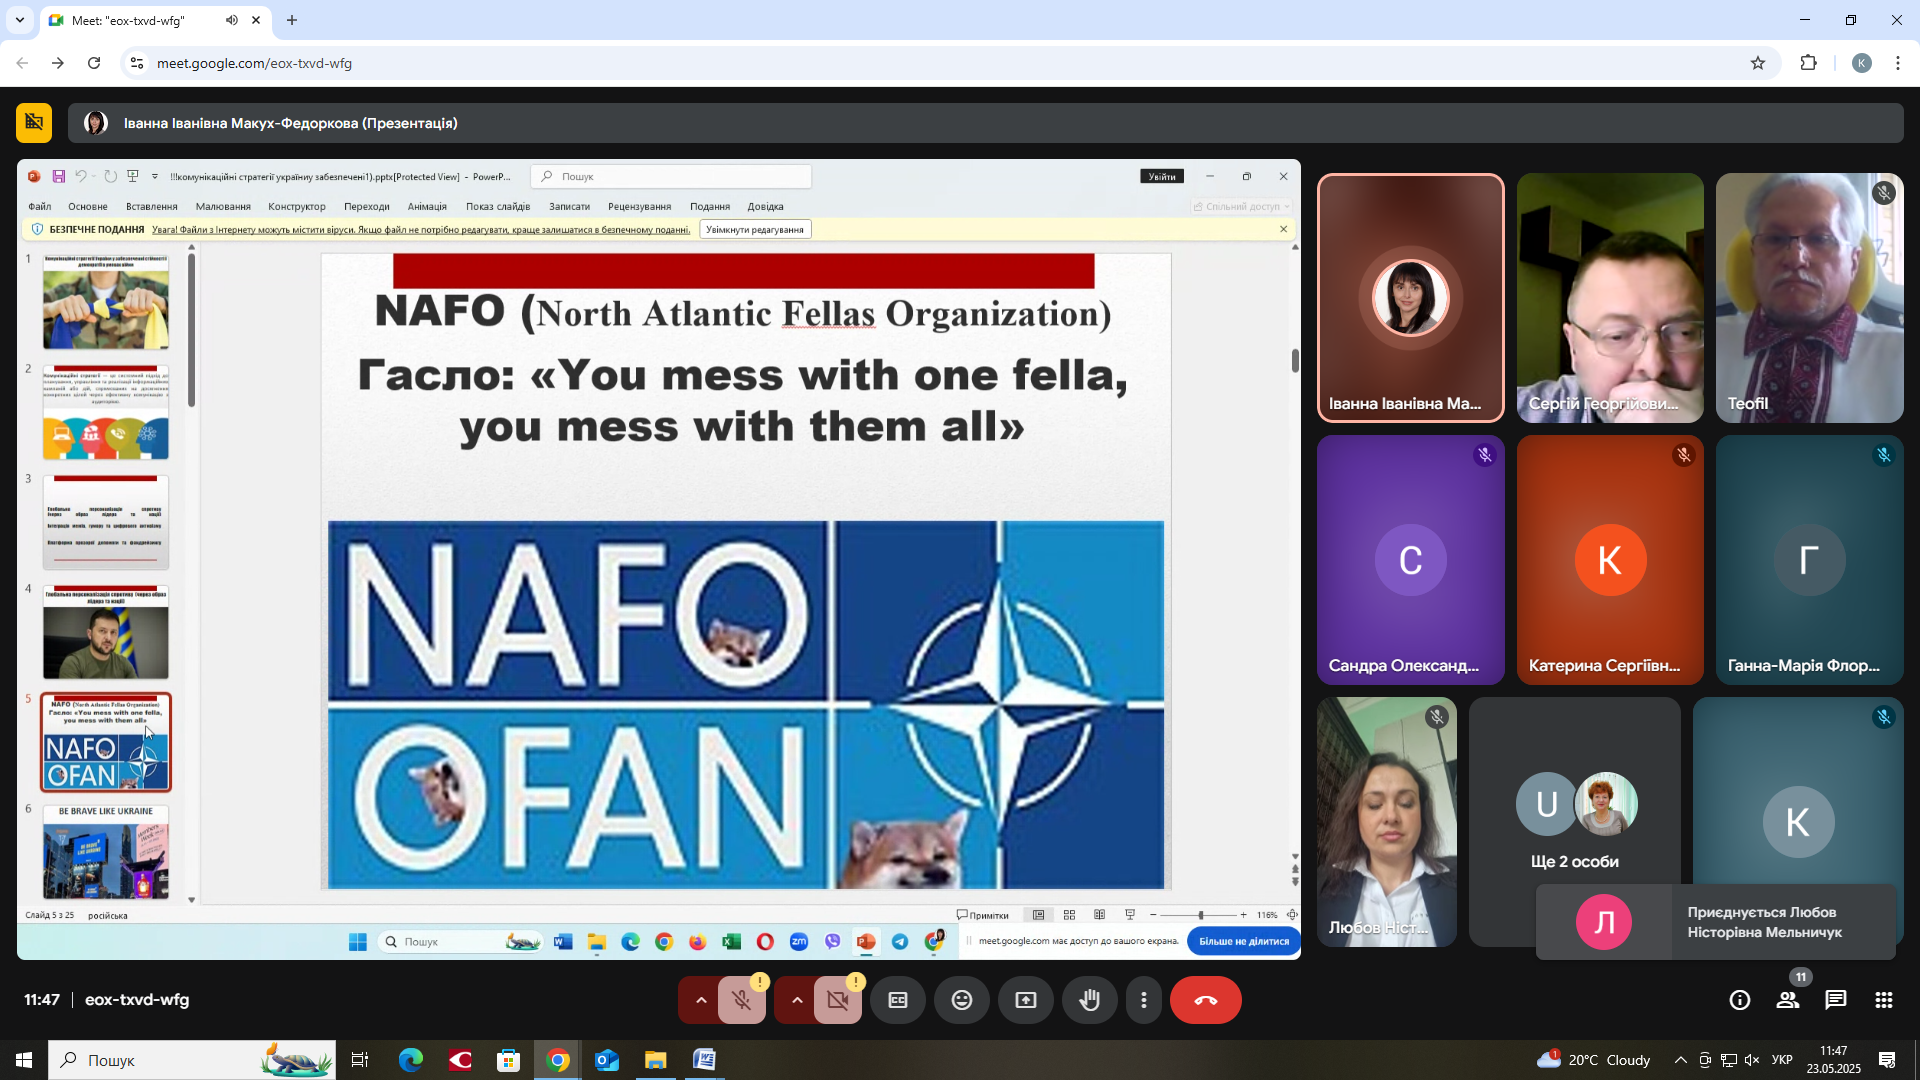
Task: Open the 'Ще 2 особи' tile
Action: tap(1575, 822)
